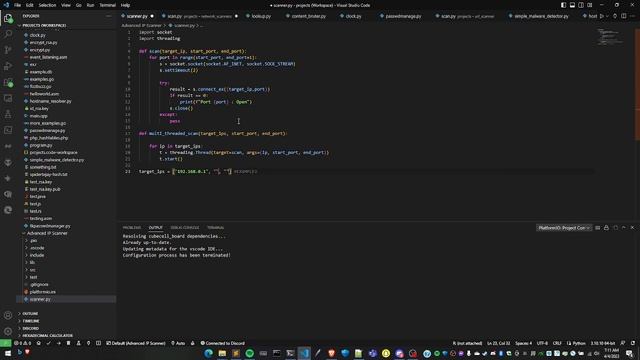Click the PlatformIO serial monitor plug icon
This screenshot has height=360, width=640.
click(89, 343)
